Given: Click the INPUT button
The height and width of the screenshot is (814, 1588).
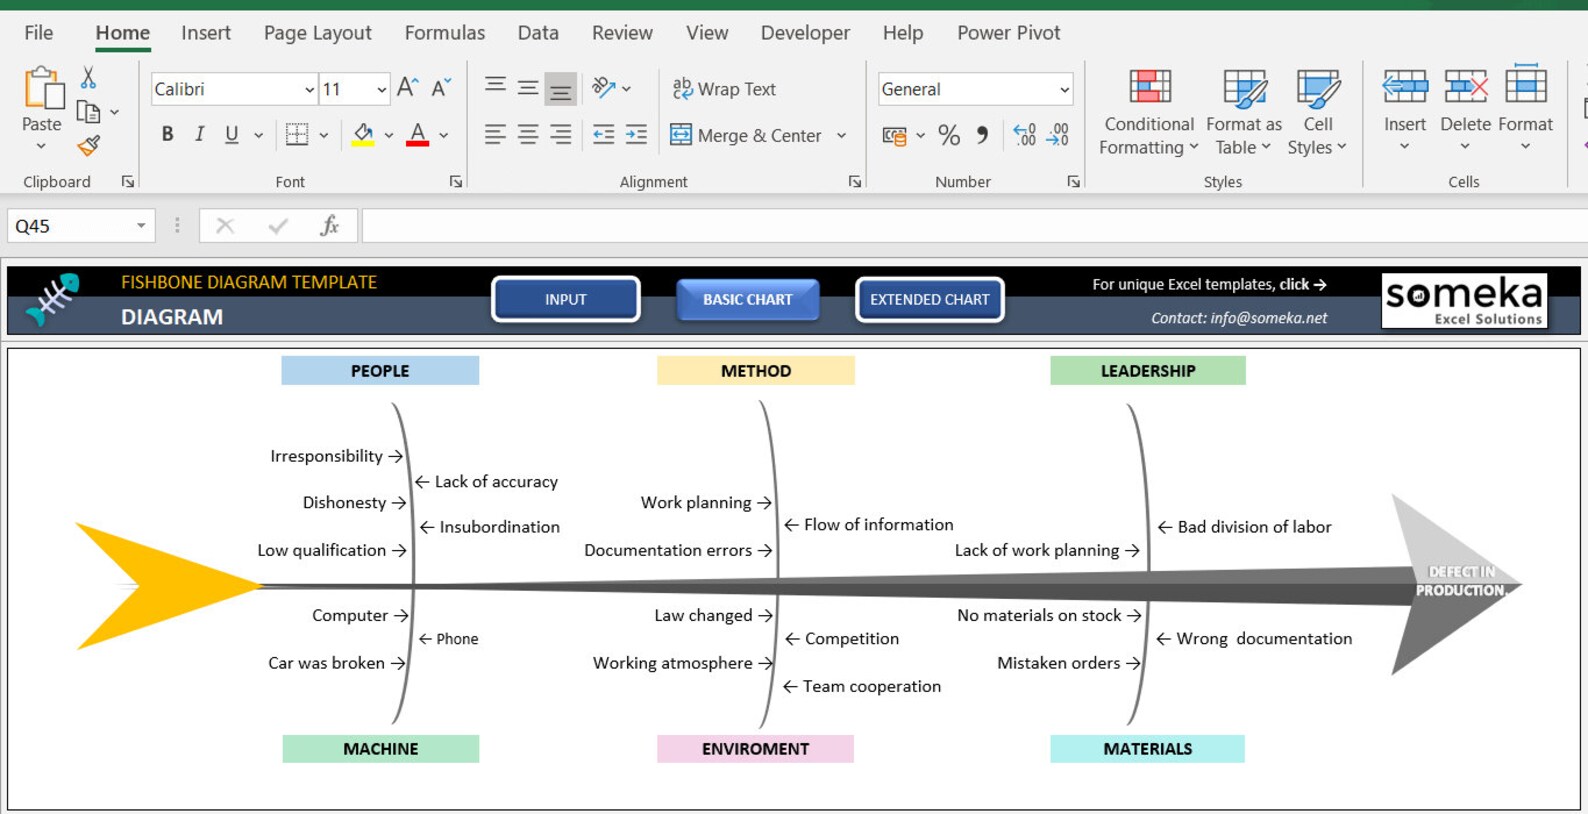Looking at the screenshot, I should point(566,299).
